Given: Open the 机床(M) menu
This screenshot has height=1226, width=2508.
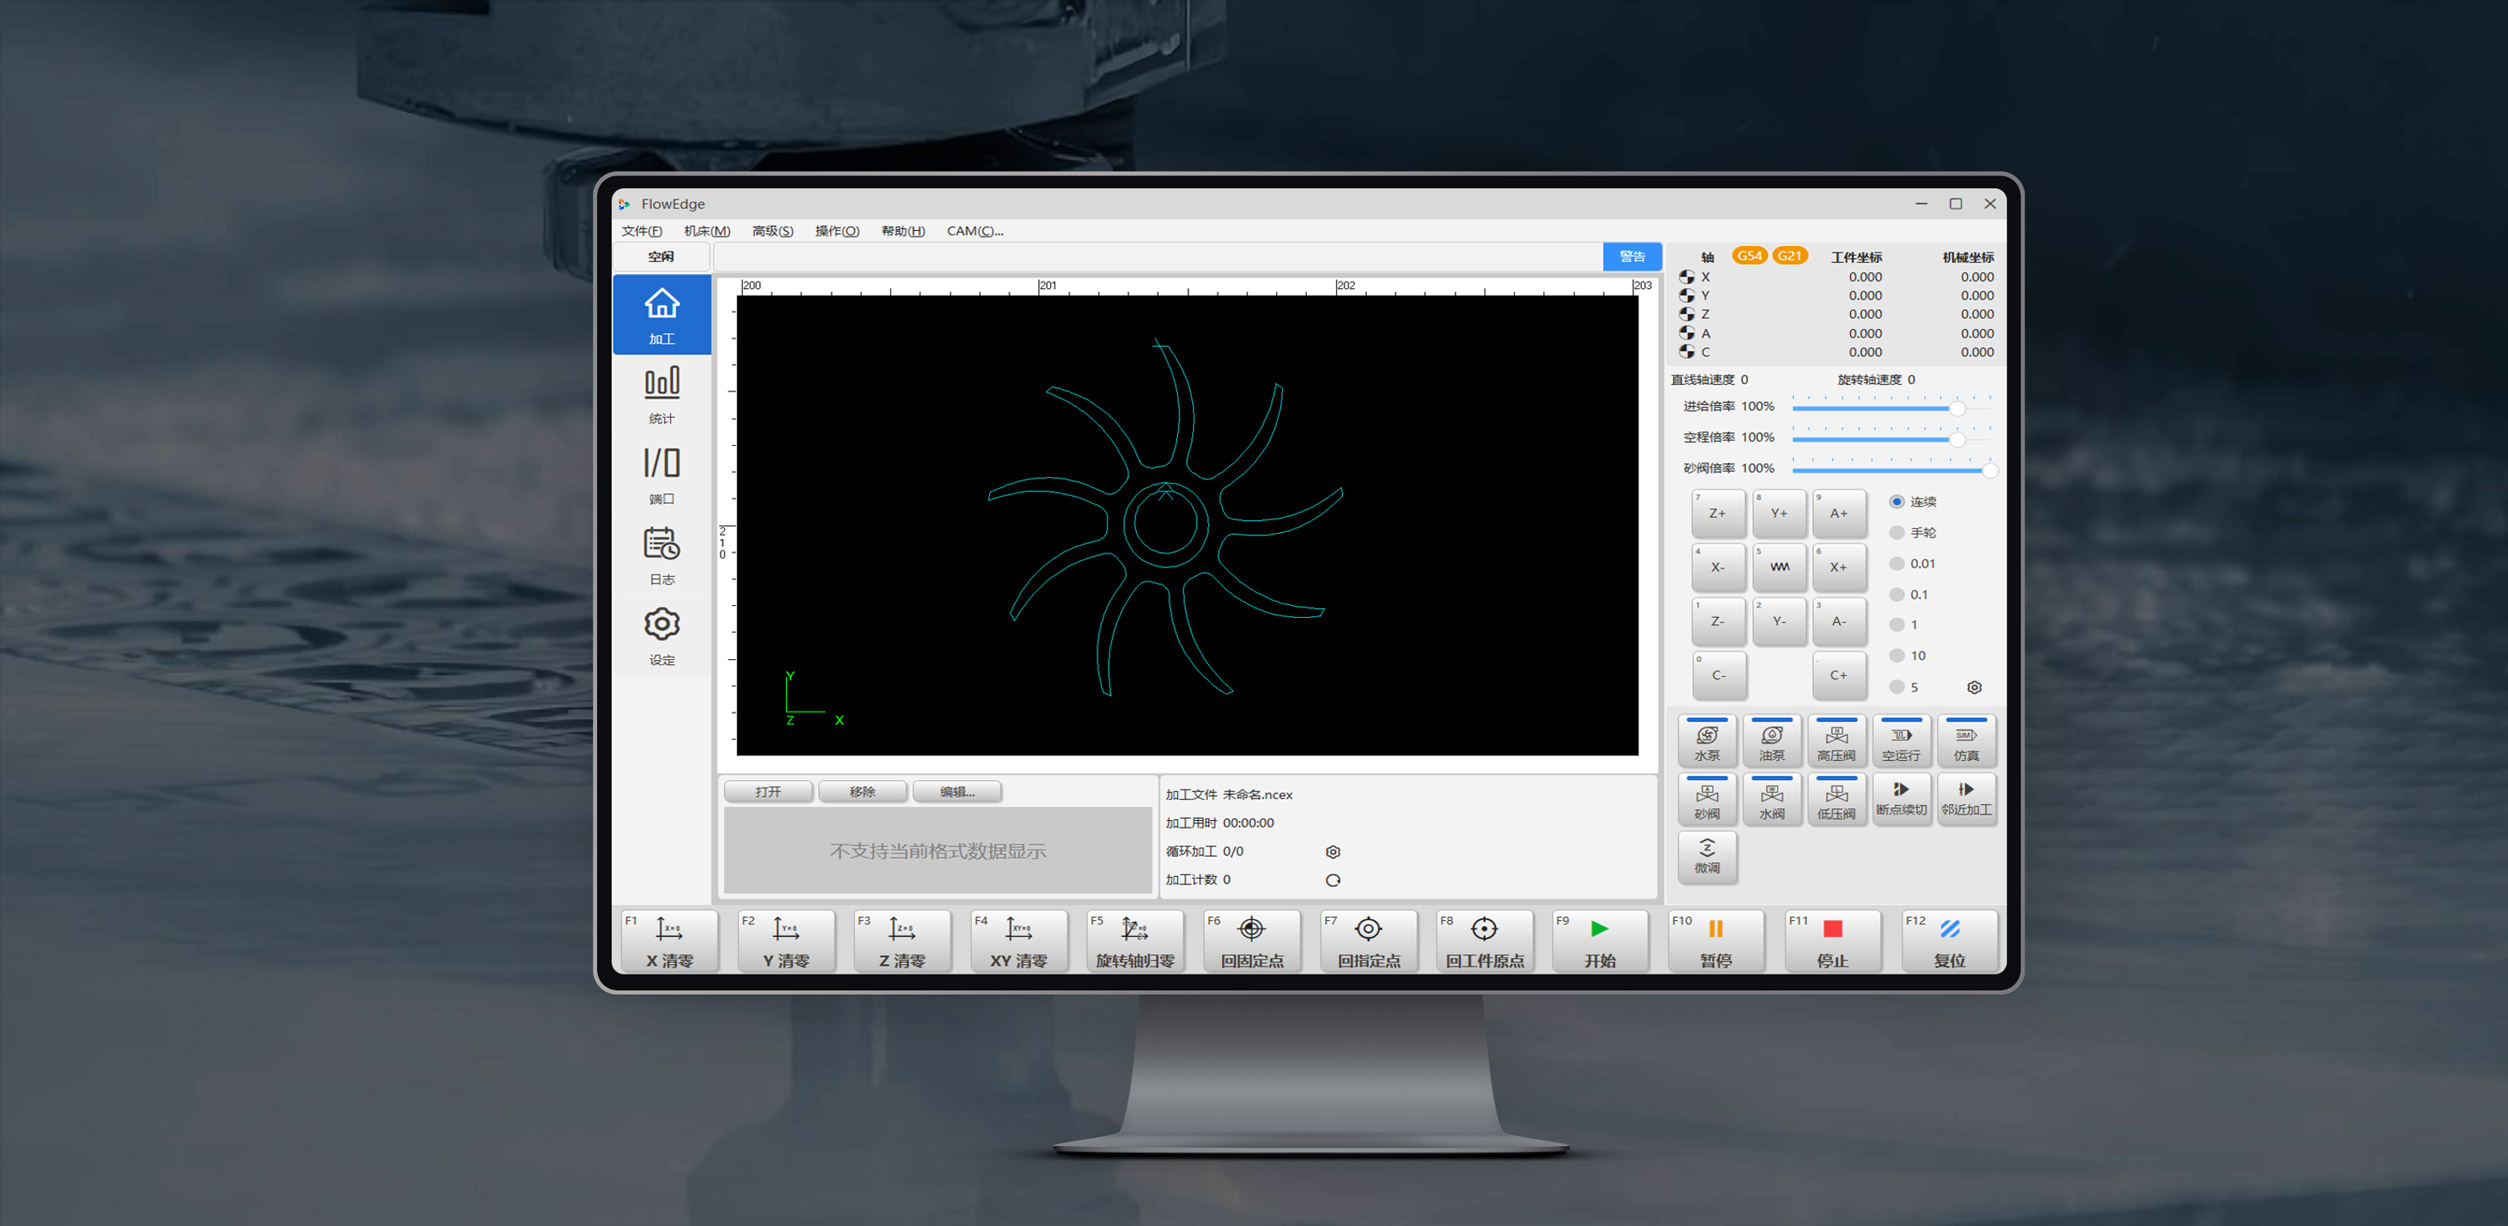Looking at the screenshot, I should tap(707, 231).
